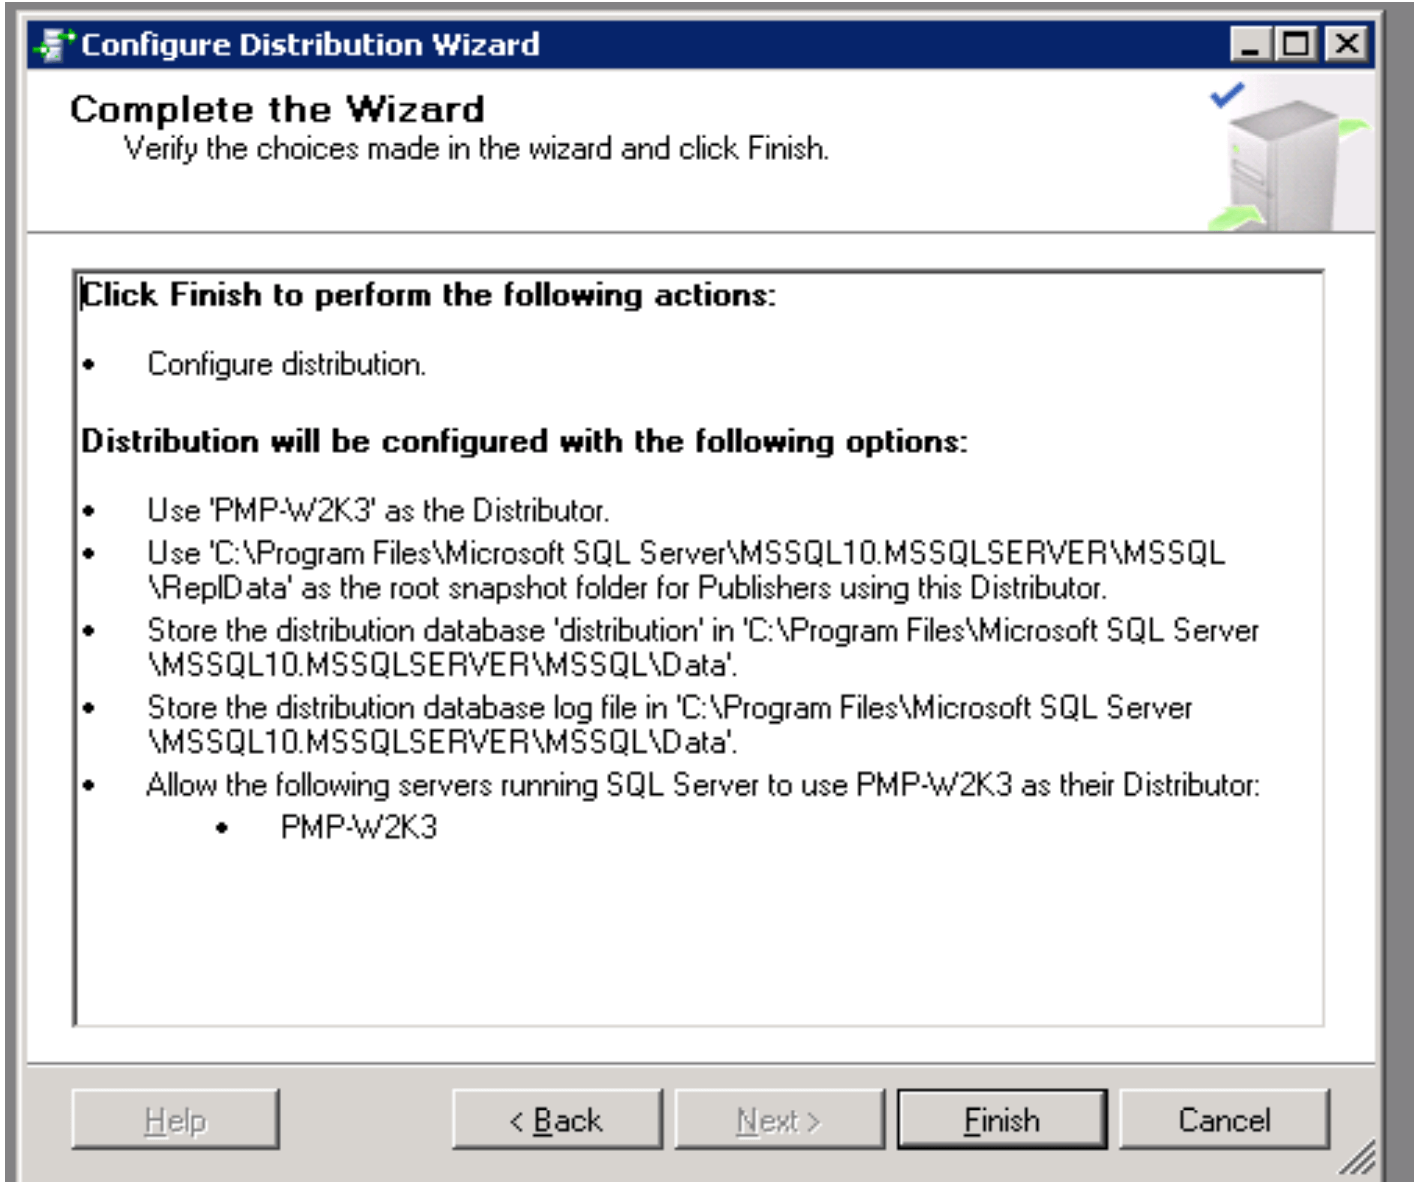Screen dimensions: 1418x1190
Task: Click the greyed-out Help button
Action: 175,1120
